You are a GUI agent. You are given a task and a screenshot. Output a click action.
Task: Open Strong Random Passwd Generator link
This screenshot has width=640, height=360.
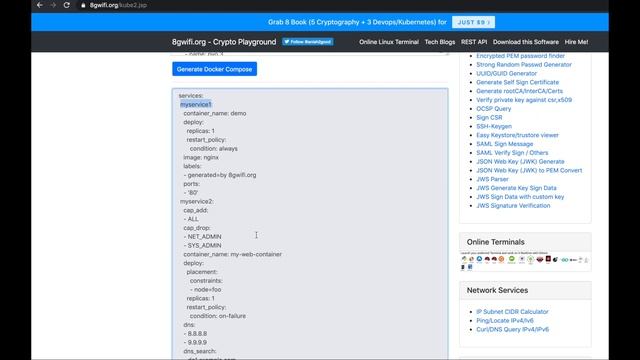tap(524, 64)
